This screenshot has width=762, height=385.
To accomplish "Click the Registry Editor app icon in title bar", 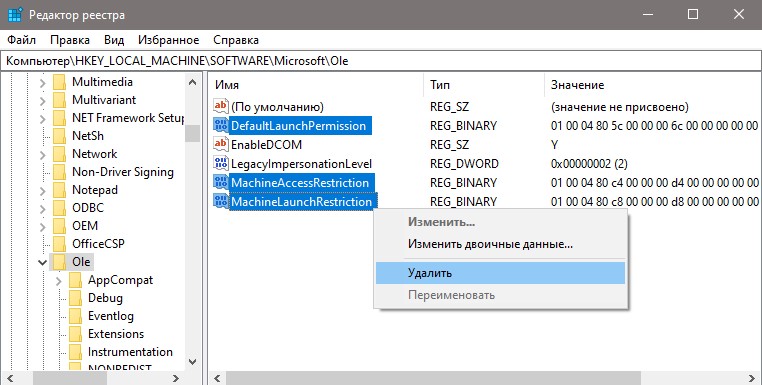I will pyautogui.click(x=15, y=15).
